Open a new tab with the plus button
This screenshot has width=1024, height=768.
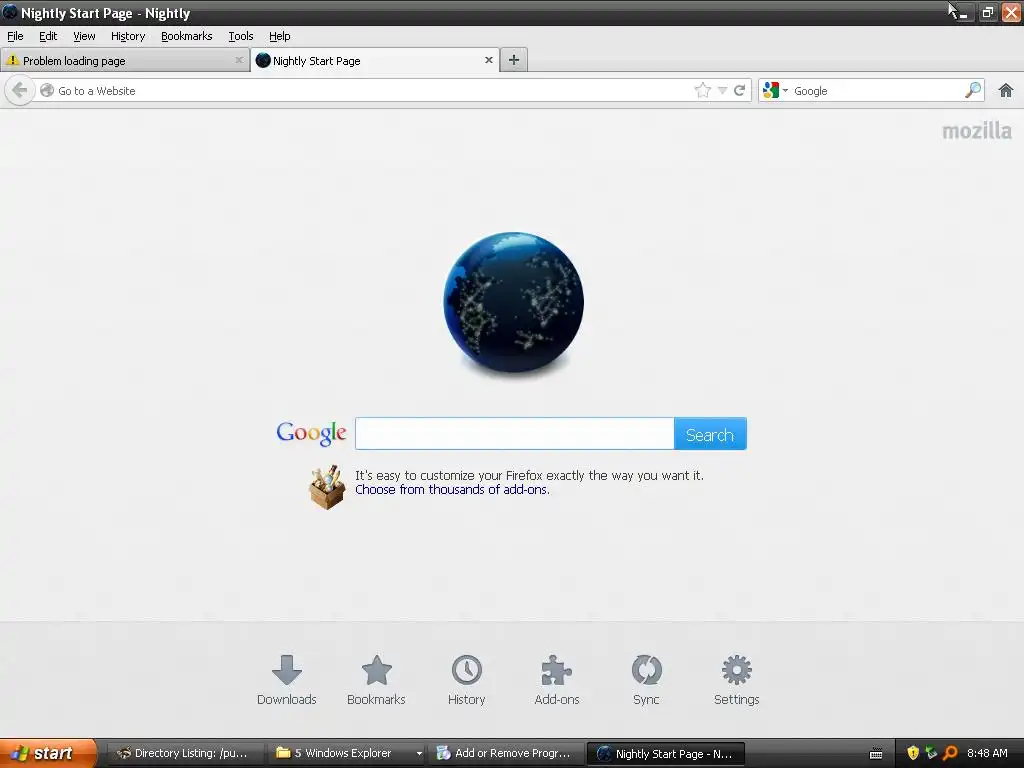pos(514,60)
